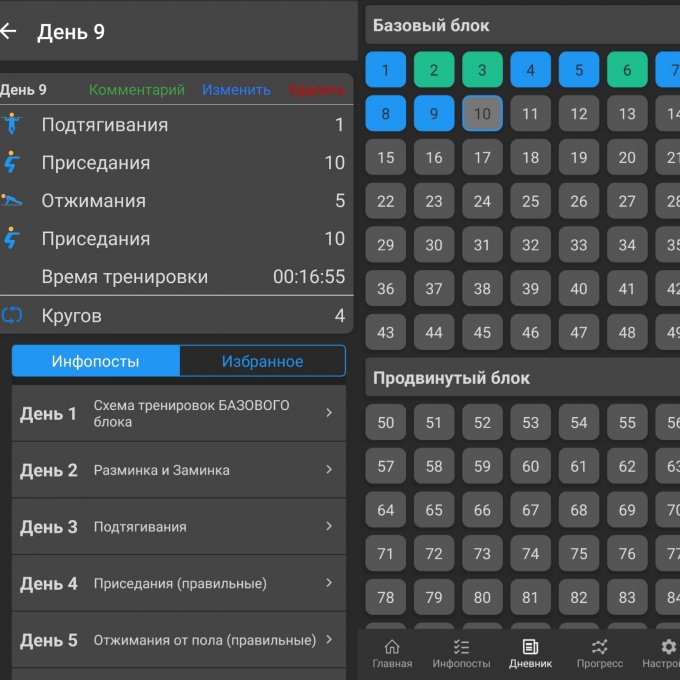Image resolution: width=680 pixels, height=680 pixels.
Task: Expand День 3 Подтягивания chevron
Action: pyautogui.click(x=329, y=526)
